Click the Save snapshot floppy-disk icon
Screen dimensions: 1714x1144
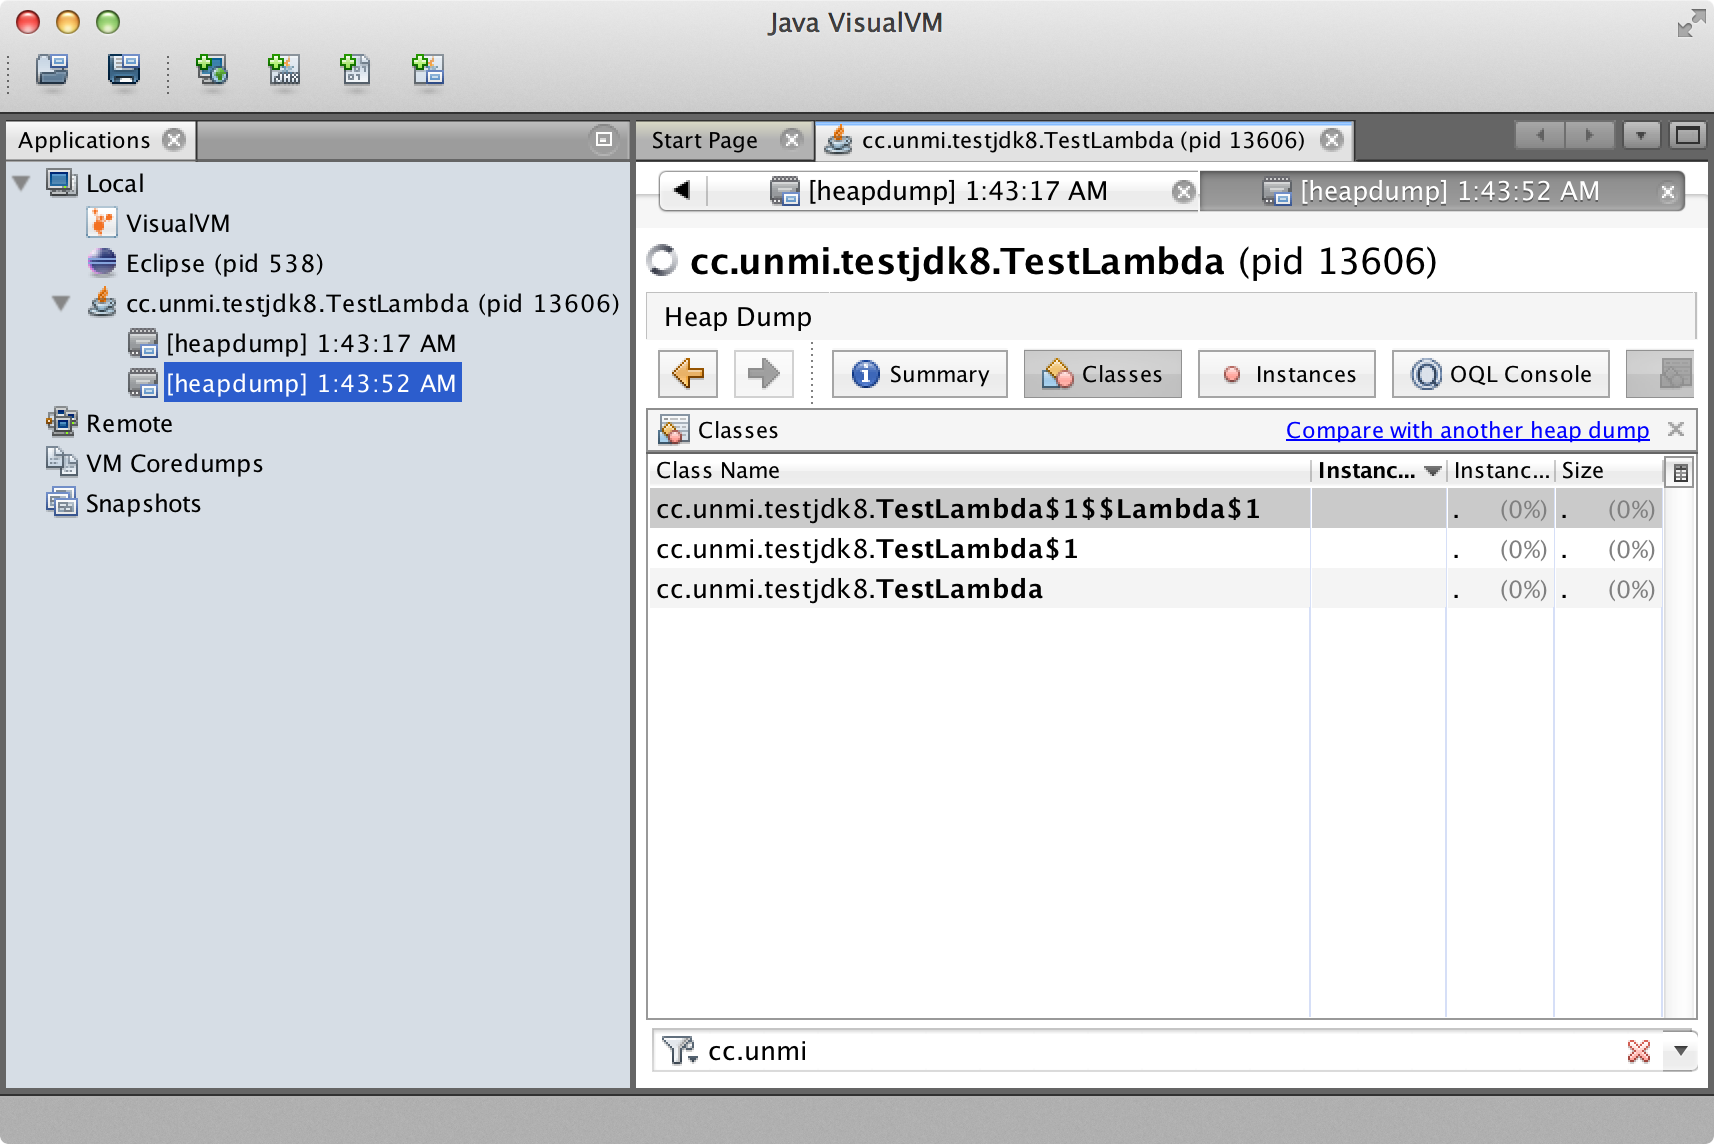click(124, 70)
